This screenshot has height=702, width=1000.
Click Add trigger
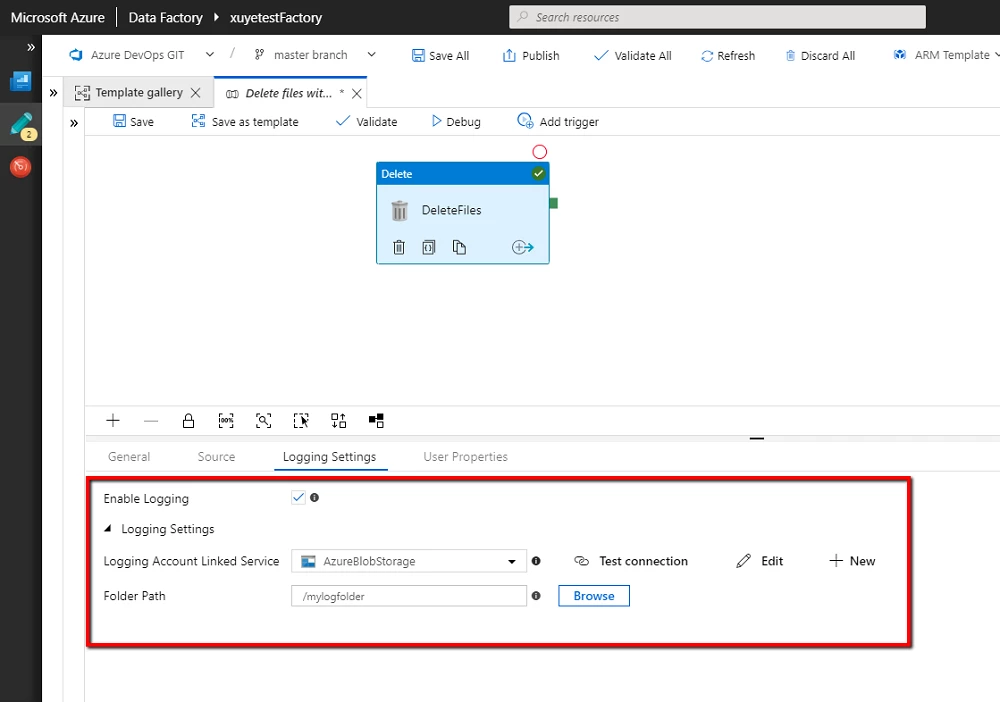[558, 121]
